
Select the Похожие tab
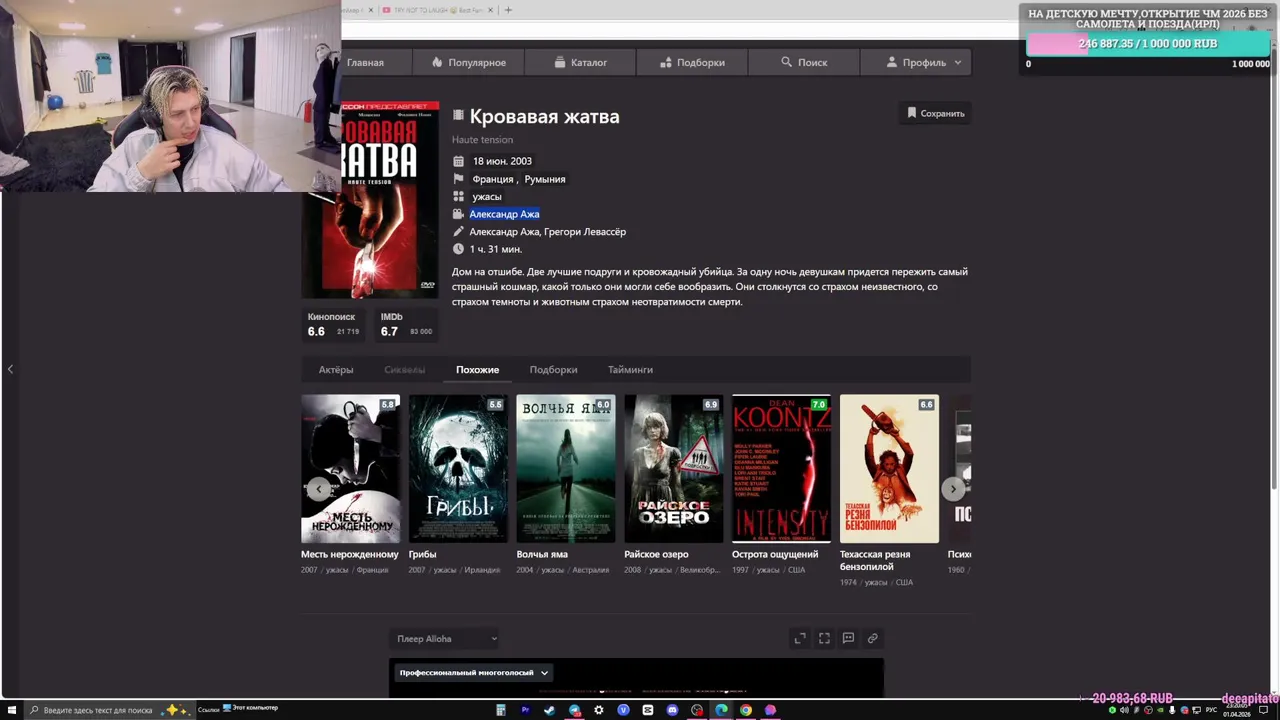pos(477,370)
